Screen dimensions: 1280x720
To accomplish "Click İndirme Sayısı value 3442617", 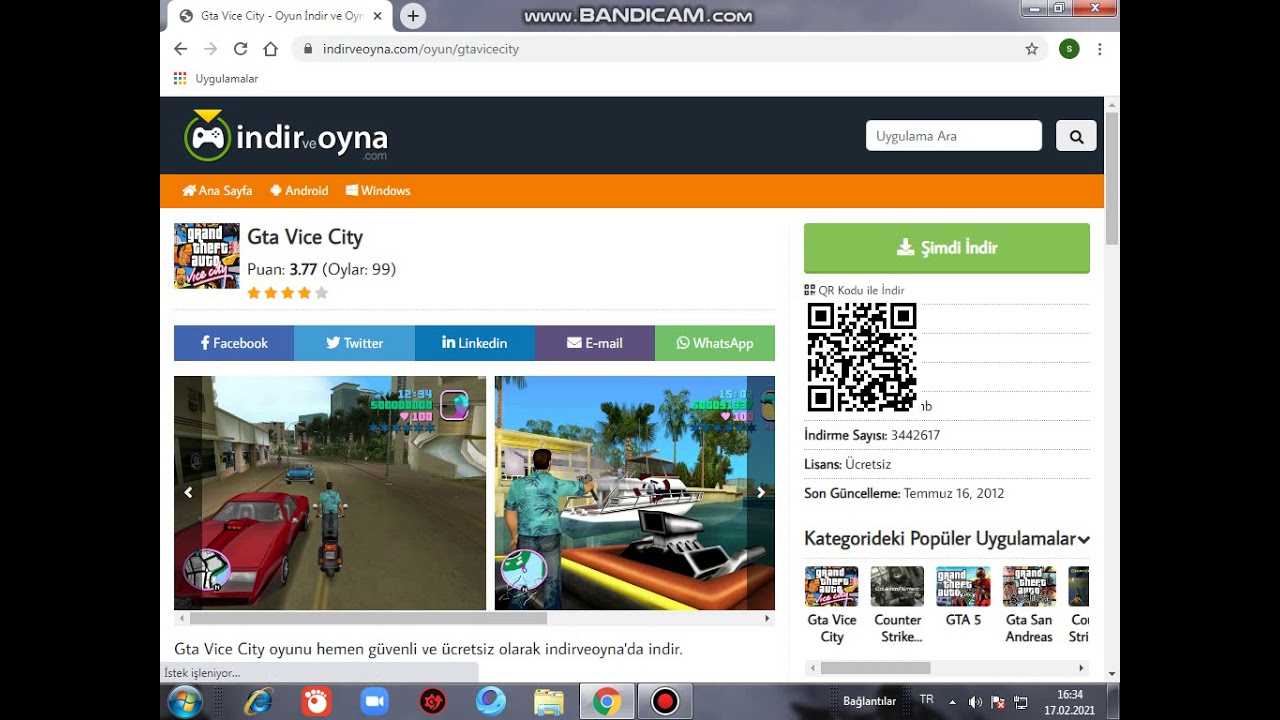I will [x=915, y=435].
